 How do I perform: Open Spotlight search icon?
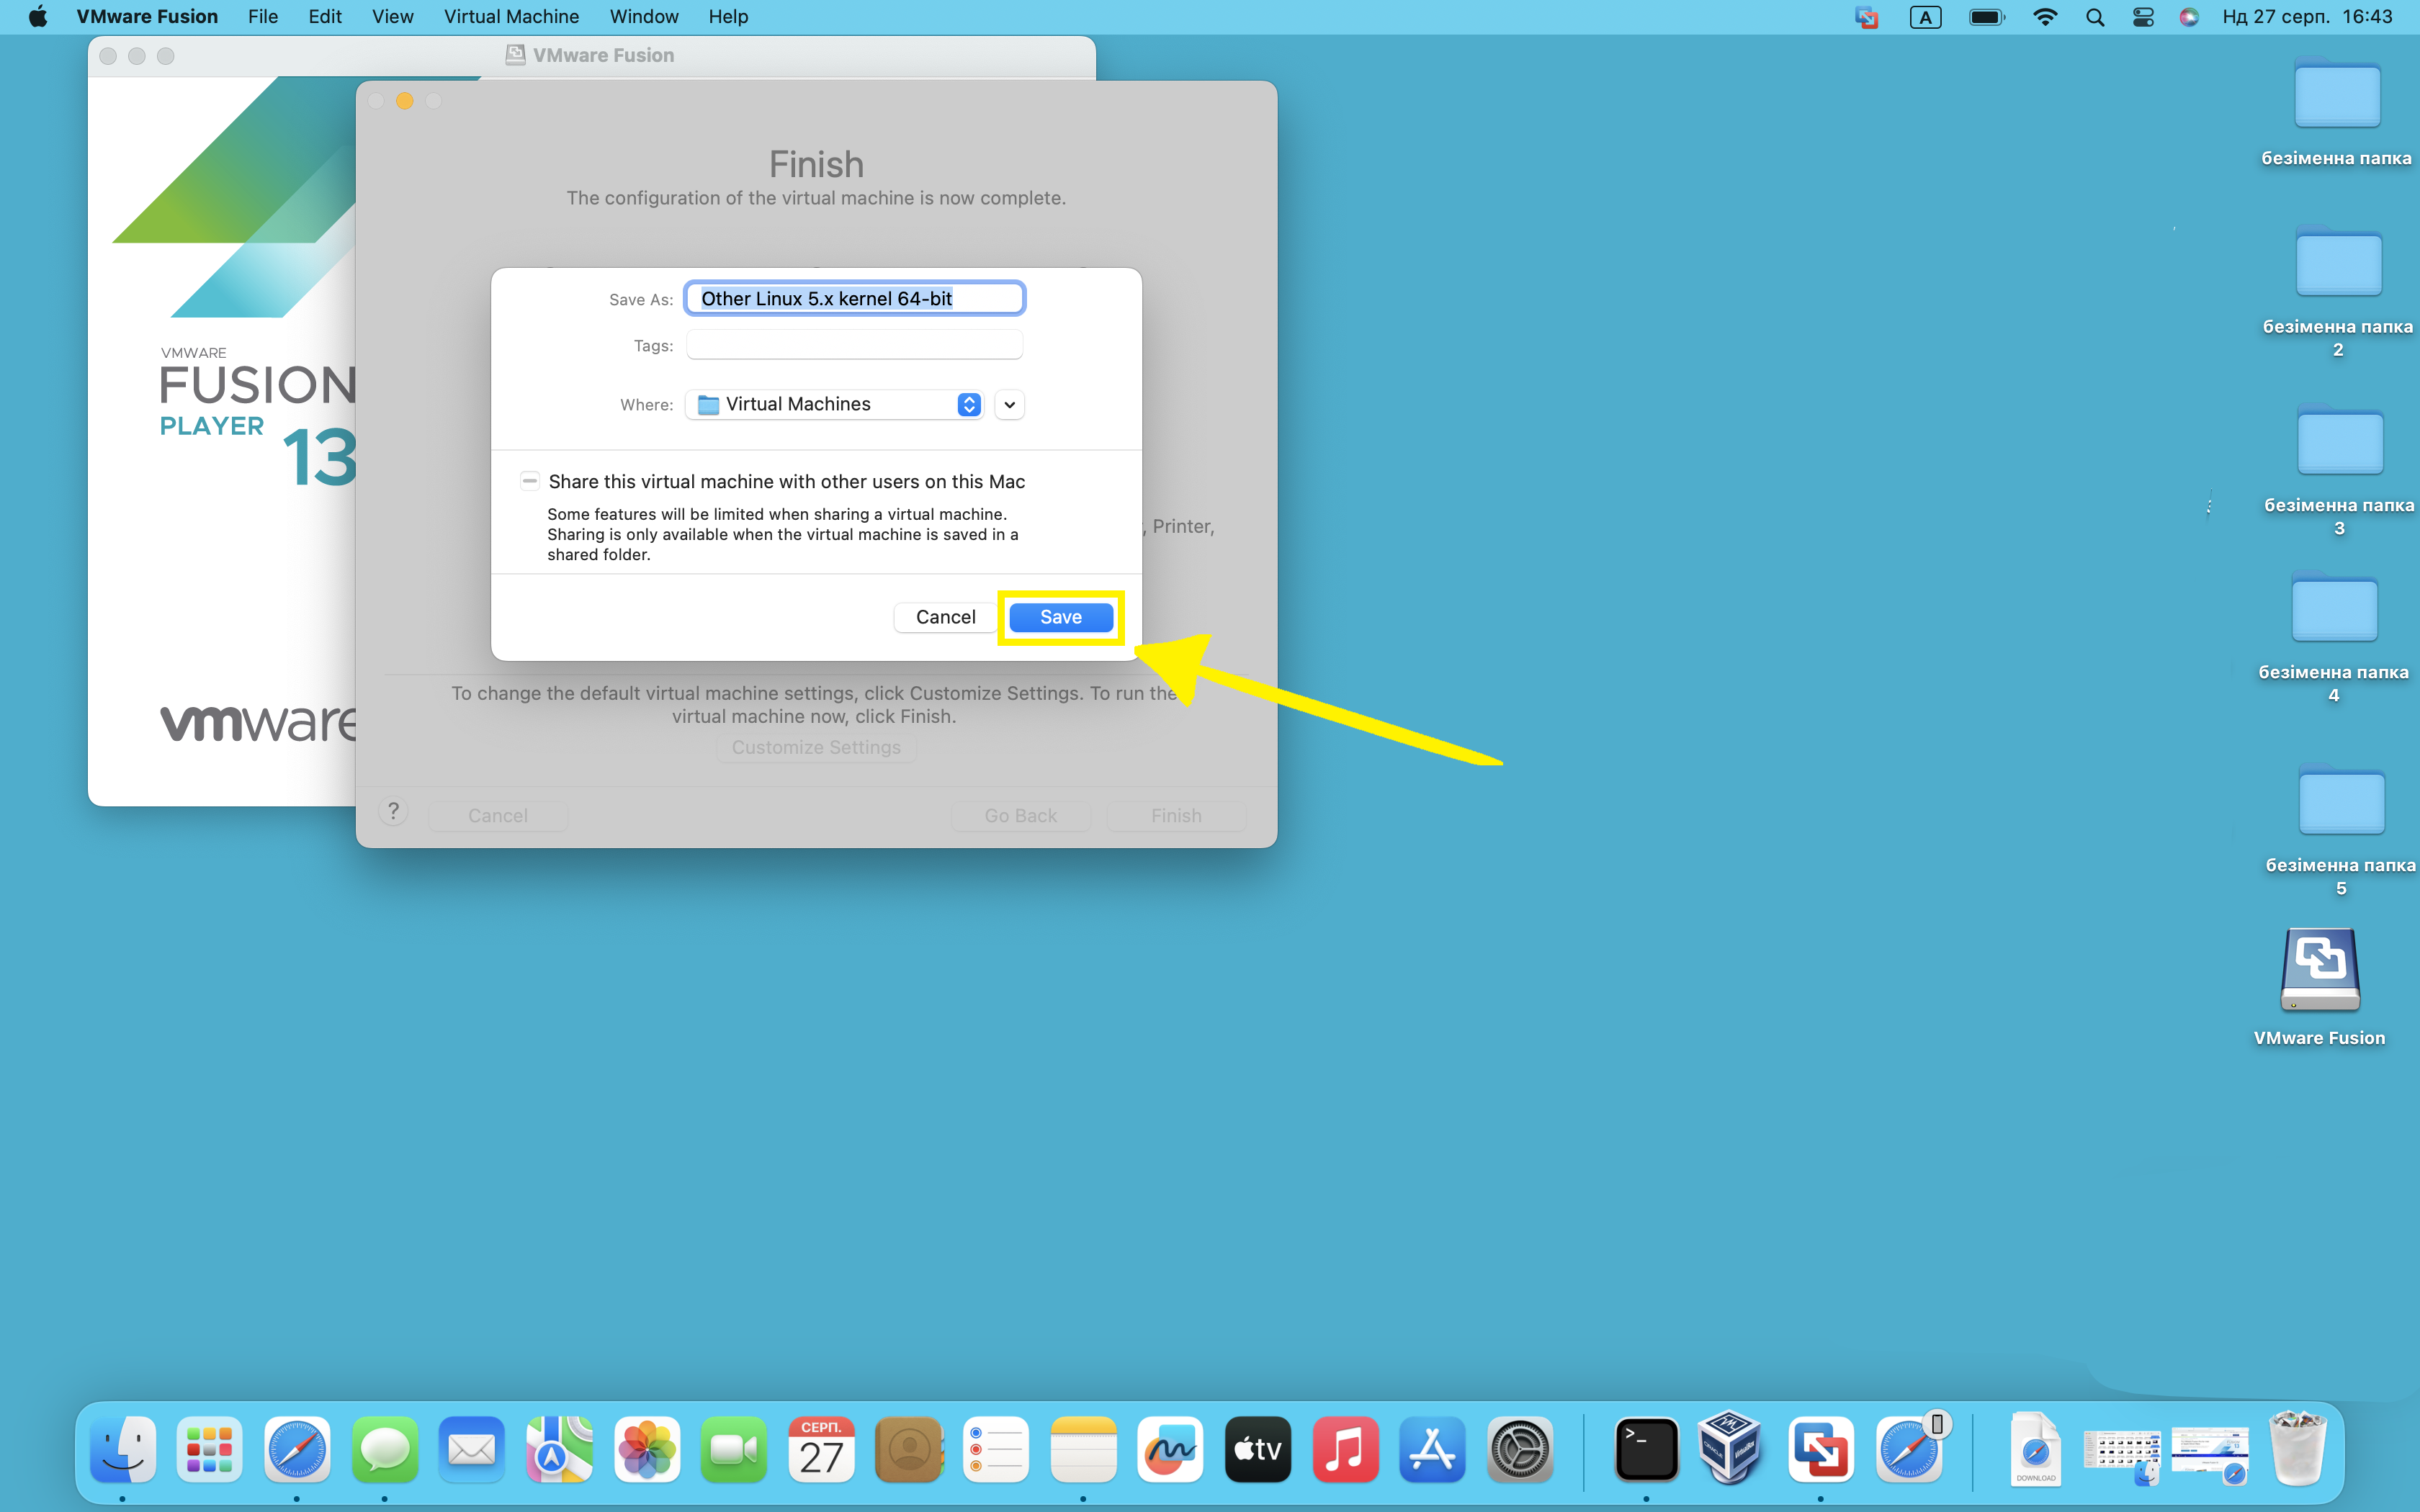click(x=2095, y=17)
